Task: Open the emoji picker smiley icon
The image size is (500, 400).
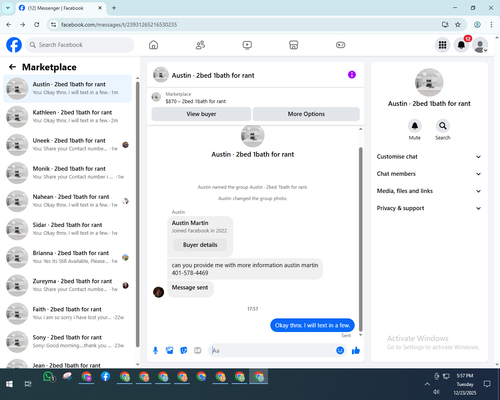Action: click(x=340, y=350)
